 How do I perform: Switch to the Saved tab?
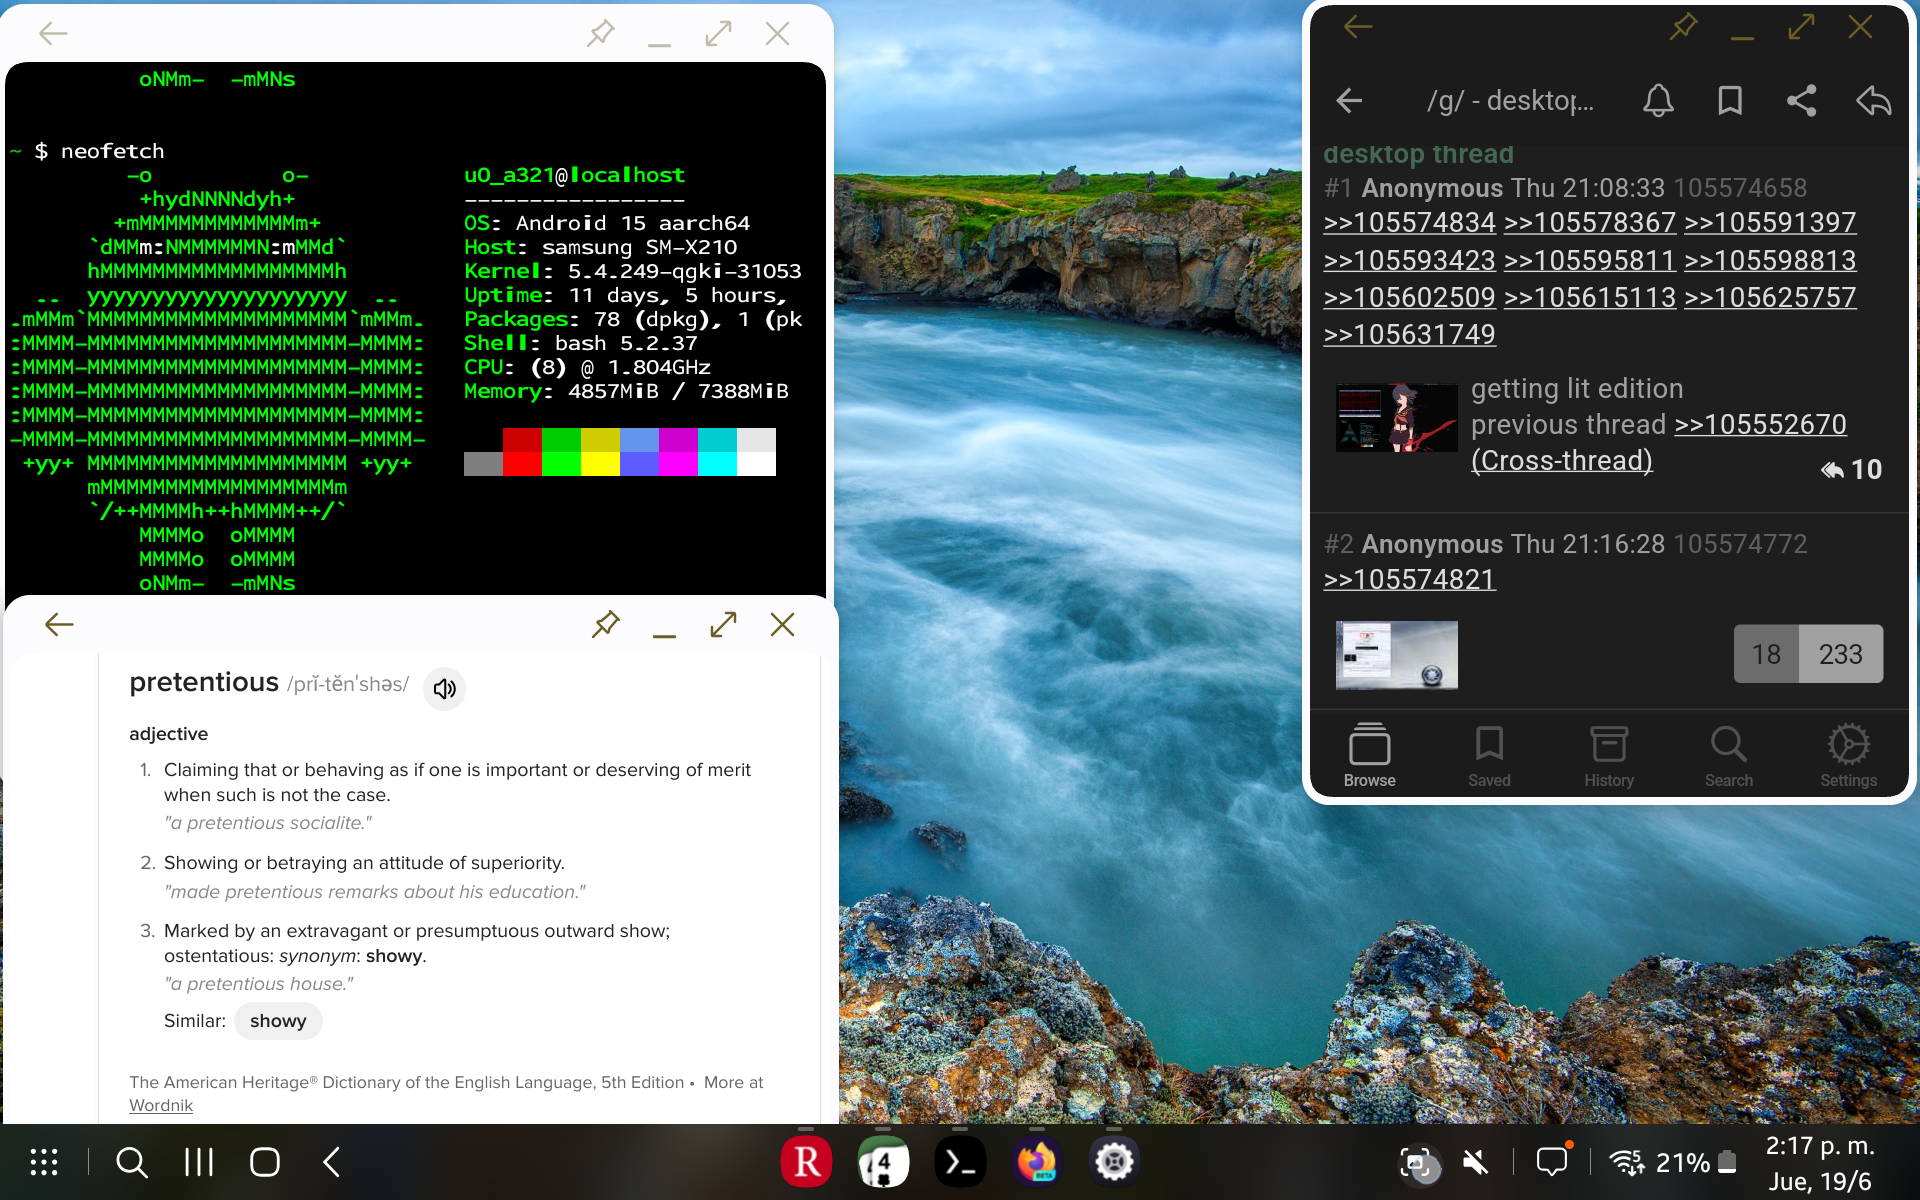pyautogui.click(x=1489, y=756)
